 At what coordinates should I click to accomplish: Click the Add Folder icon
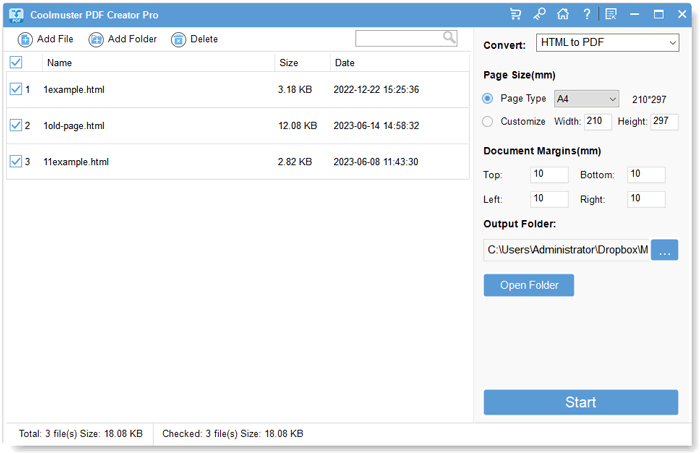click(x=96, y=40)
